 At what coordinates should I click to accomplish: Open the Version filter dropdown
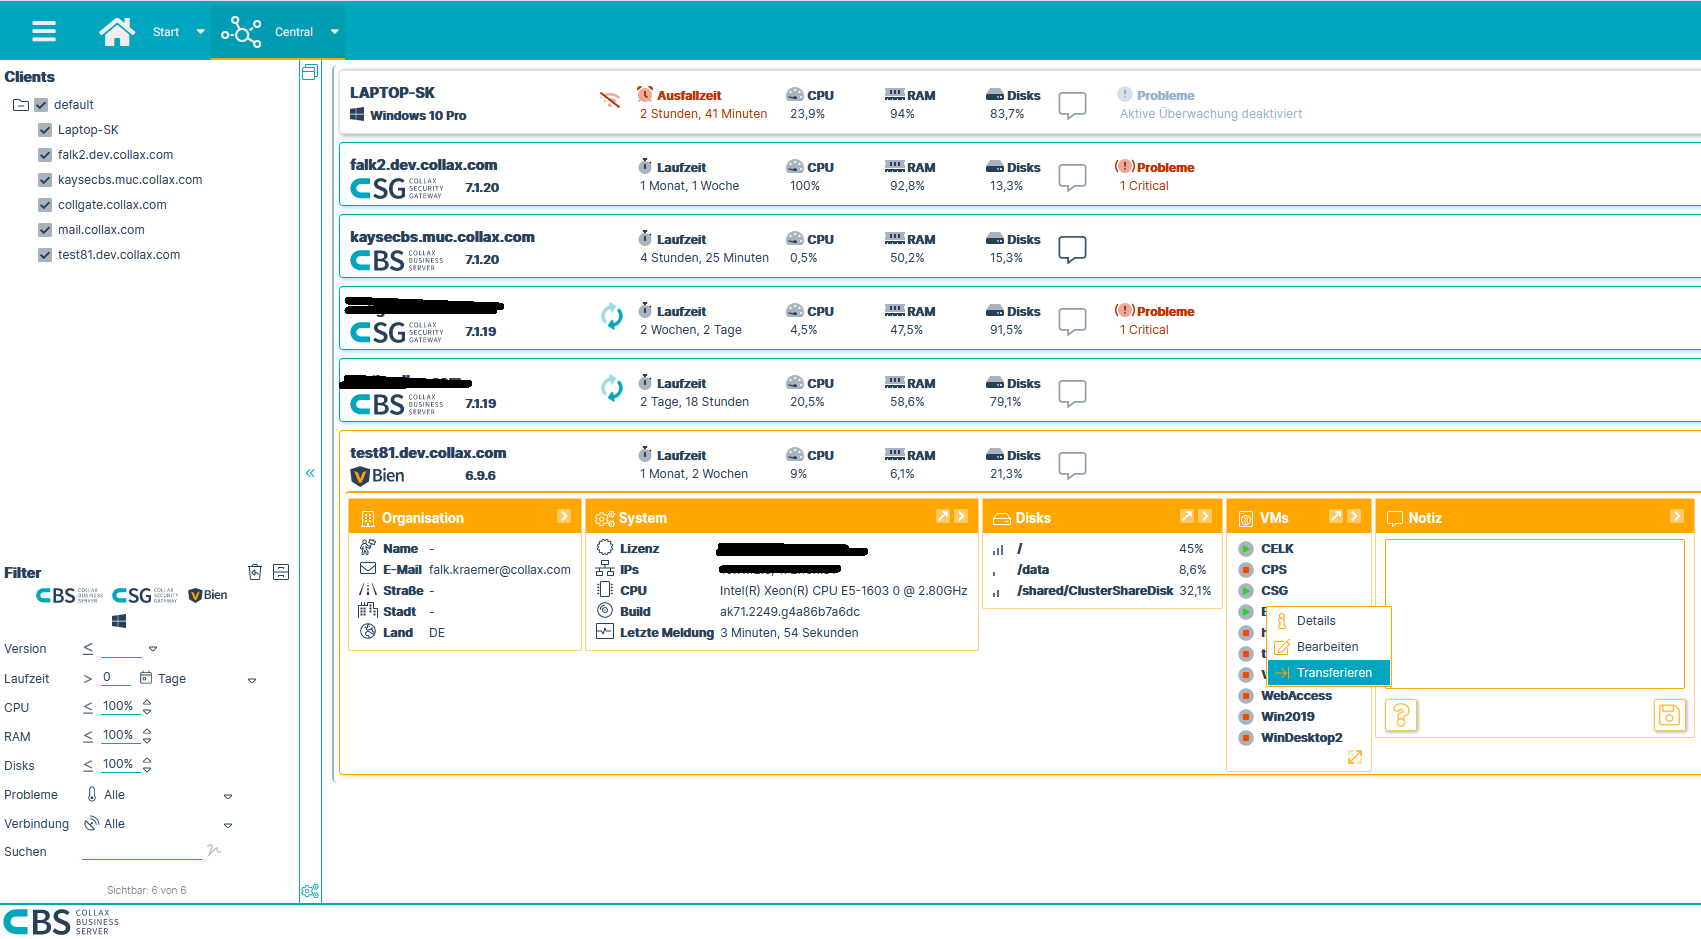[x=153, y=649]
